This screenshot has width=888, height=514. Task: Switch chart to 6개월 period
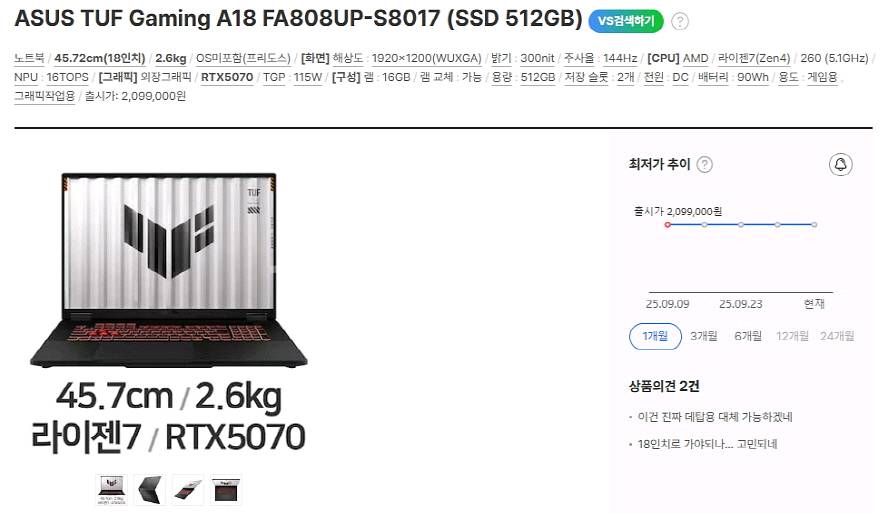pos(748,336)
